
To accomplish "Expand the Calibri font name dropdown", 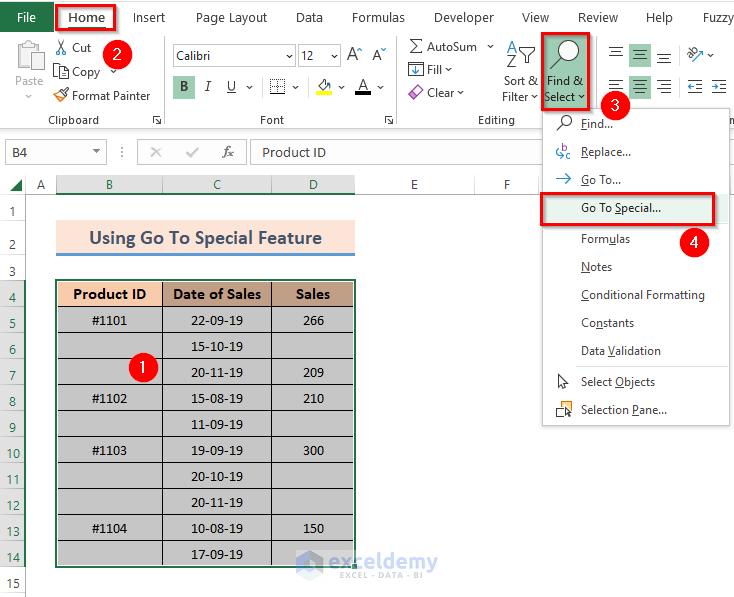I will [289, 56].
